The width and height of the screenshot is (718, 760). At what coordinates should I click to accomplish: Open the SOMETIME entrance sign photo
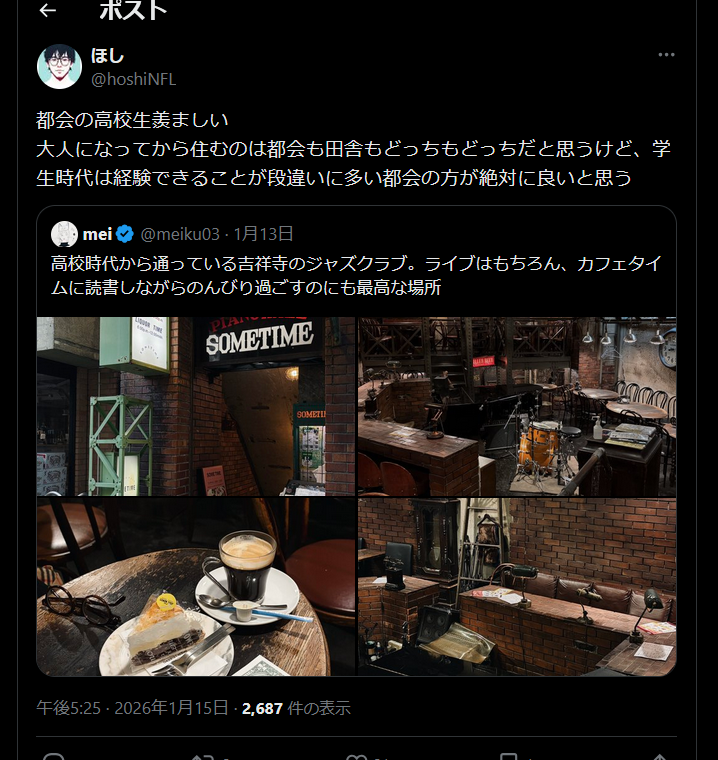click(196, 406)
